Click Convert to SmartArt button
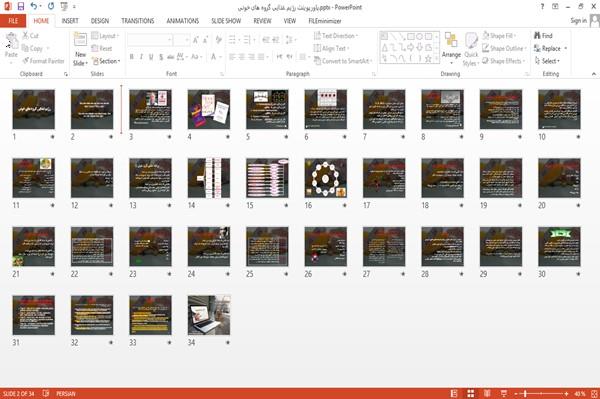 point(343,61)
